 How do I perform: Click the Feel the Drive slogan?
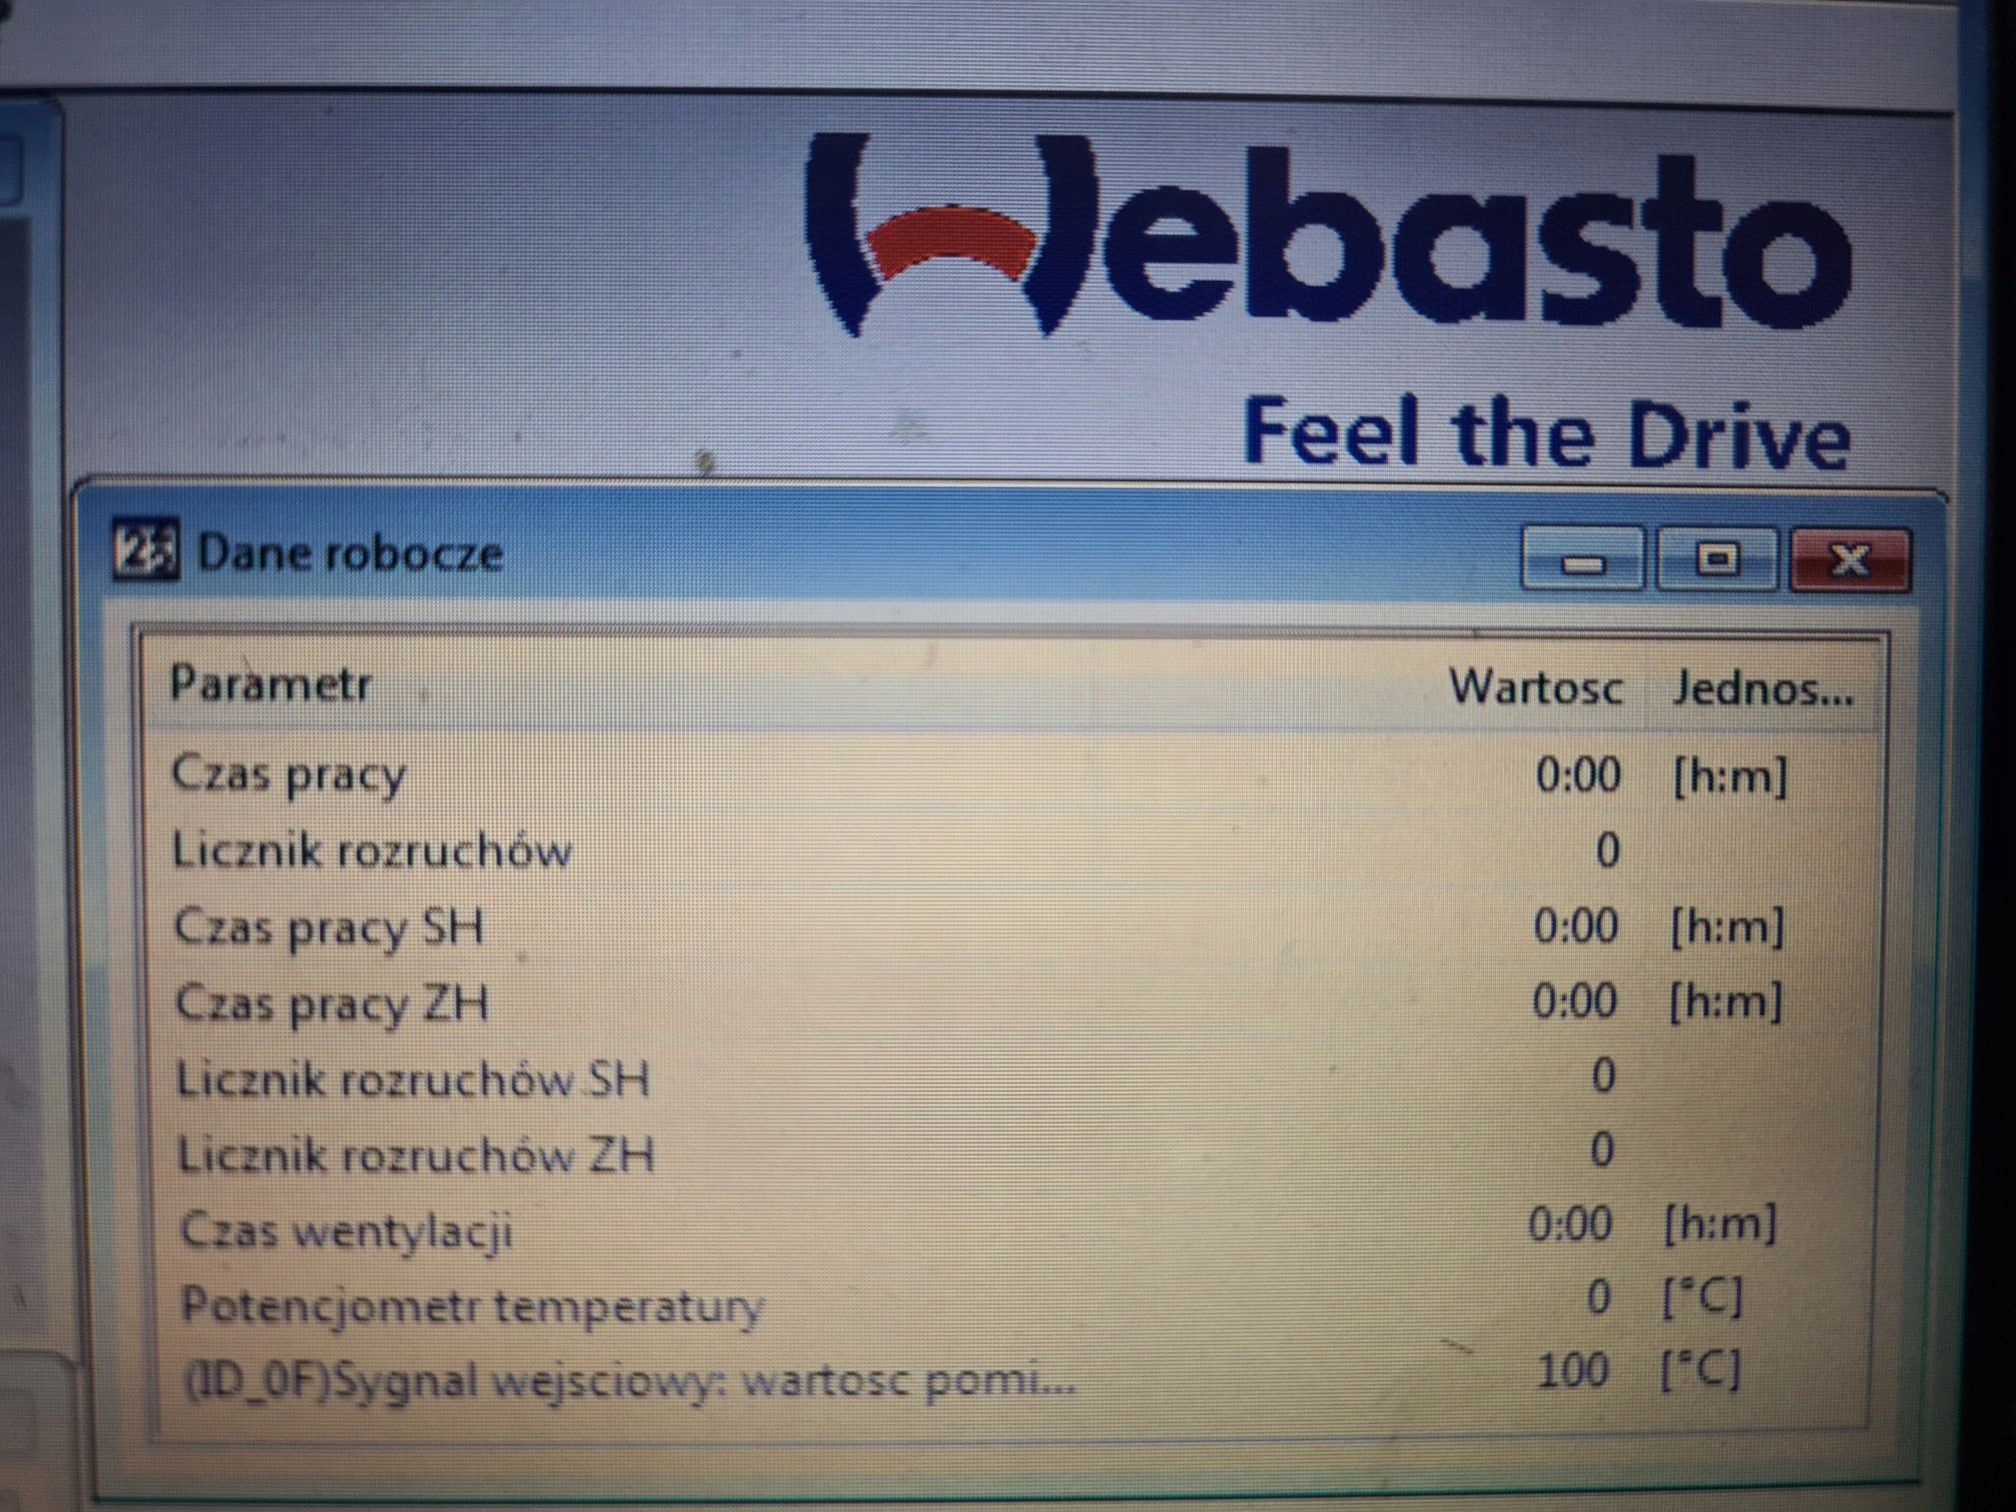[x=1546, y=434]
